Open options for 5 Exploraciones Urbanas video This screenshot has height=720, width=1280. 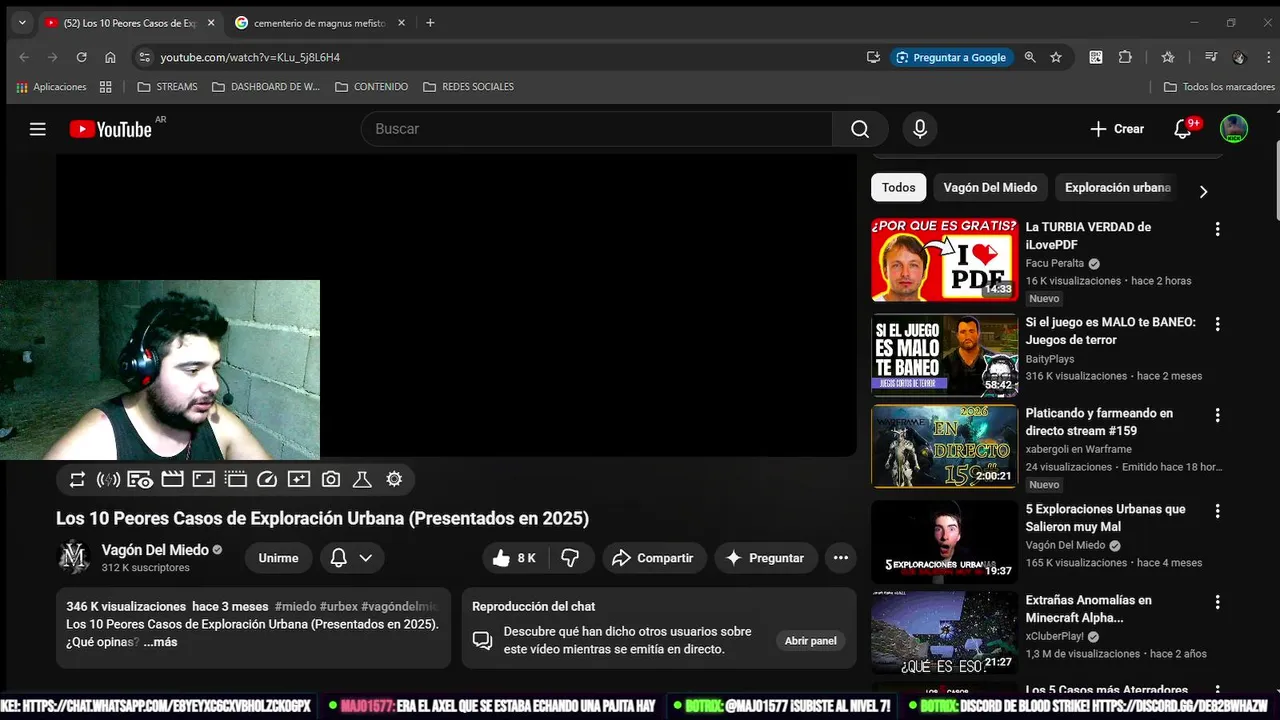click(1217, 511)
